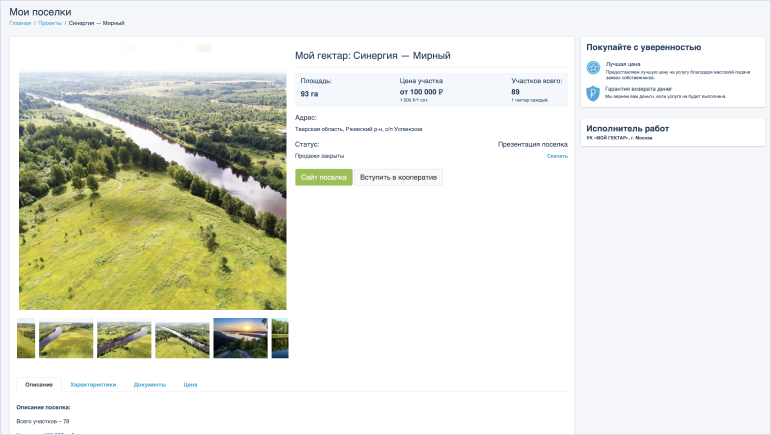Click the Исполнитель работ heading
Image resolution: width=771 pixels, height=435 pixels.
[x=627, y=129]
